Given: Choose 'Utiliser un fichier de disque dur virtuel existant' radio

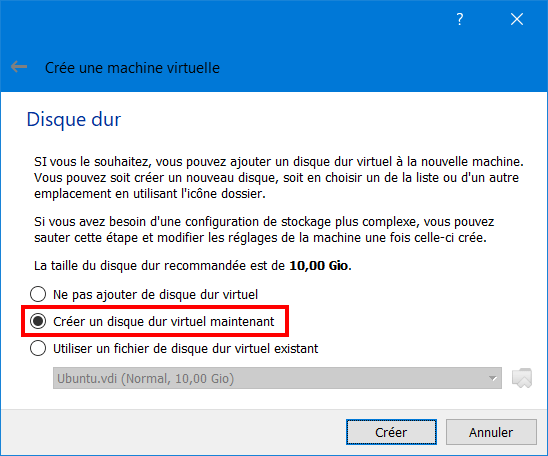Looking at the screenshot, I should (x=38, y=348).
